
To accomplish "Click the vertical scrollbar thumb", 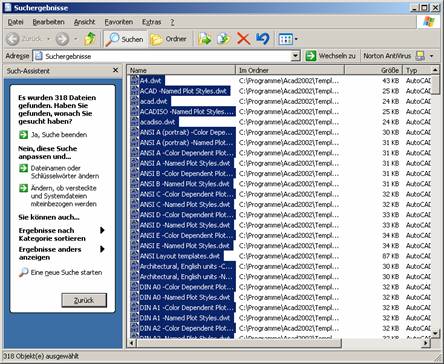I will [435, 85].
